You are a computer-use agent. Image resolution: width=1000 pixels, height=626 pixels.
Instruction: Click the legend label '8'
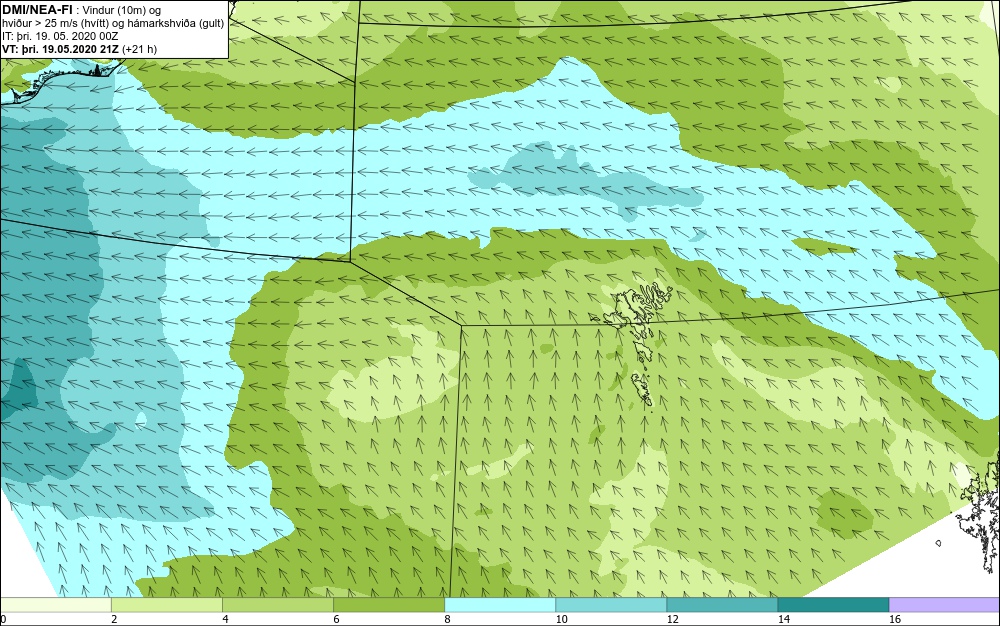pos(448,619)
